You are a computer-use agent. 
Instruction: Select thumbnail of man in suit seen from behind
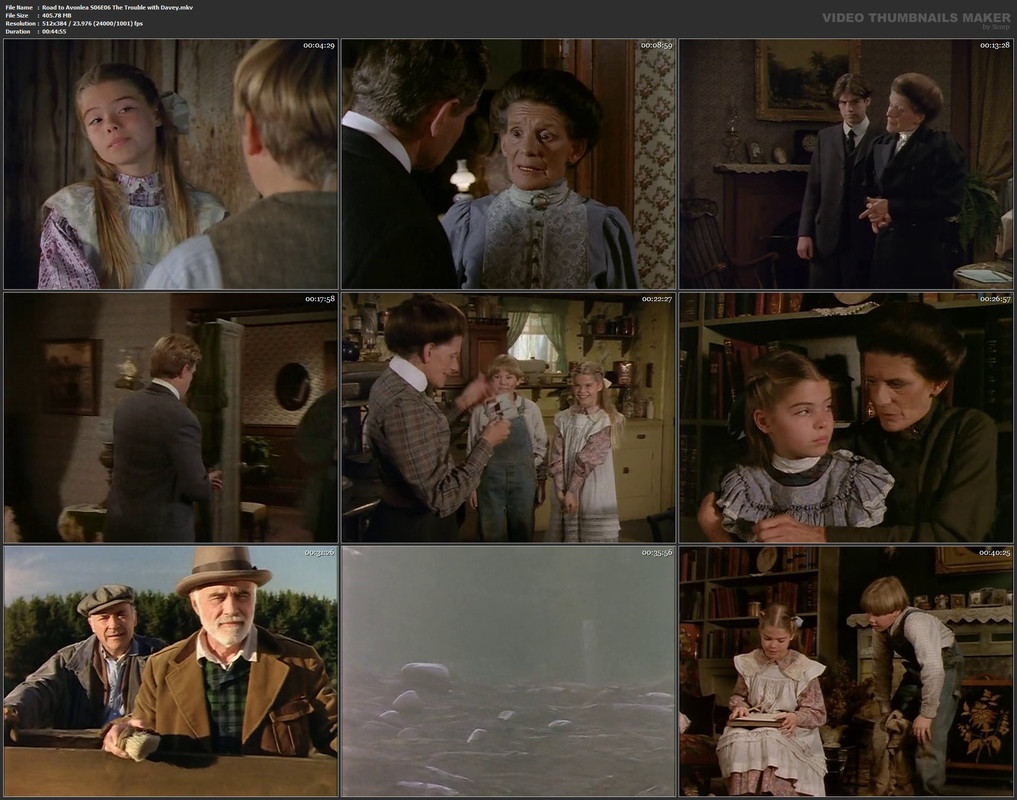point(171,418)
